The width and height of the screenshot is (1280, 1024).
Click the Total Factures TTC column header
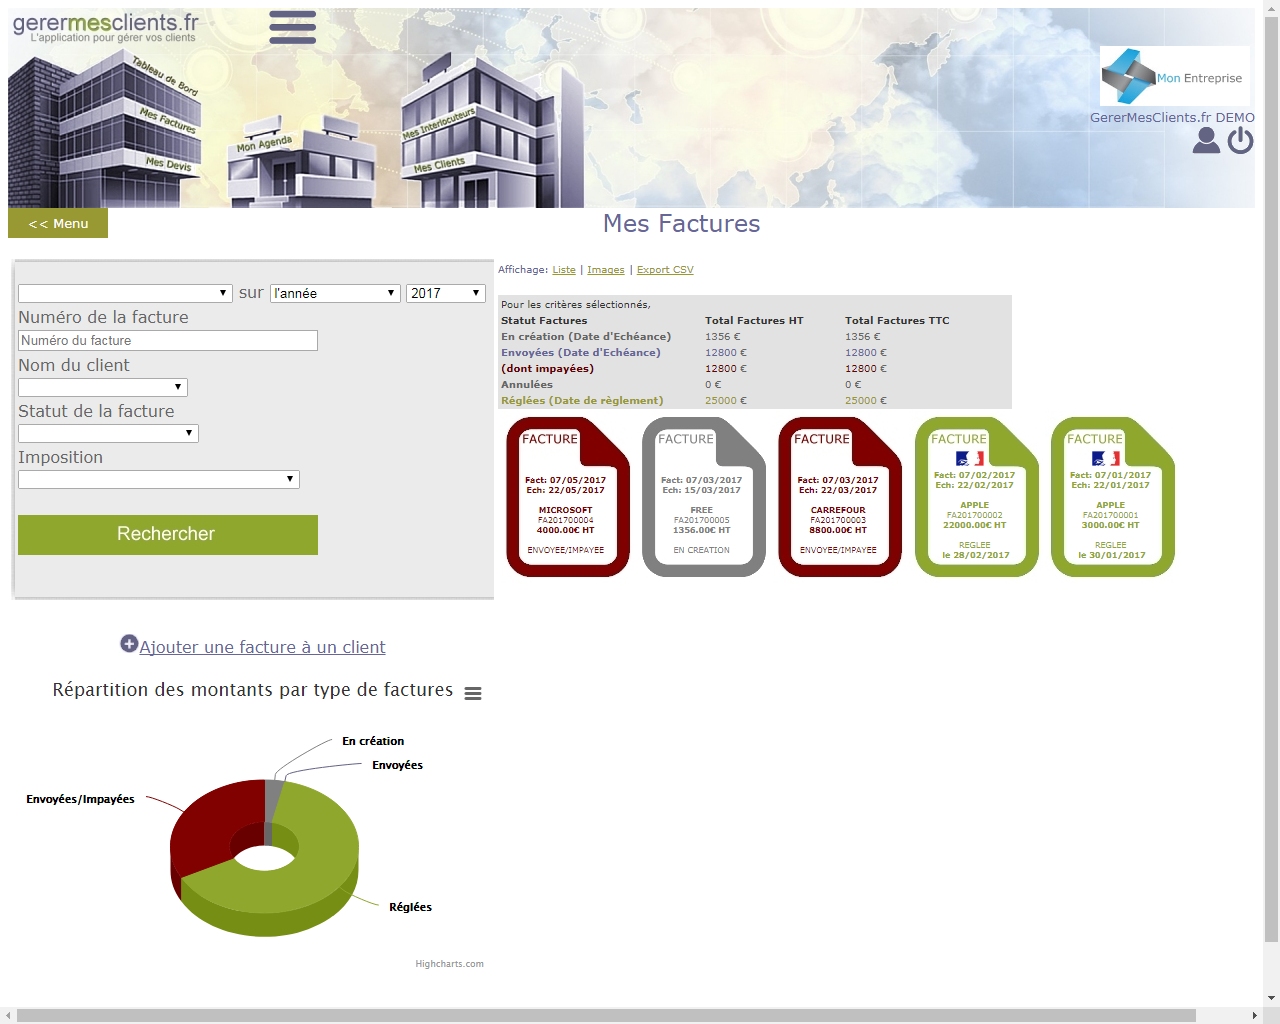coord(897,320)
